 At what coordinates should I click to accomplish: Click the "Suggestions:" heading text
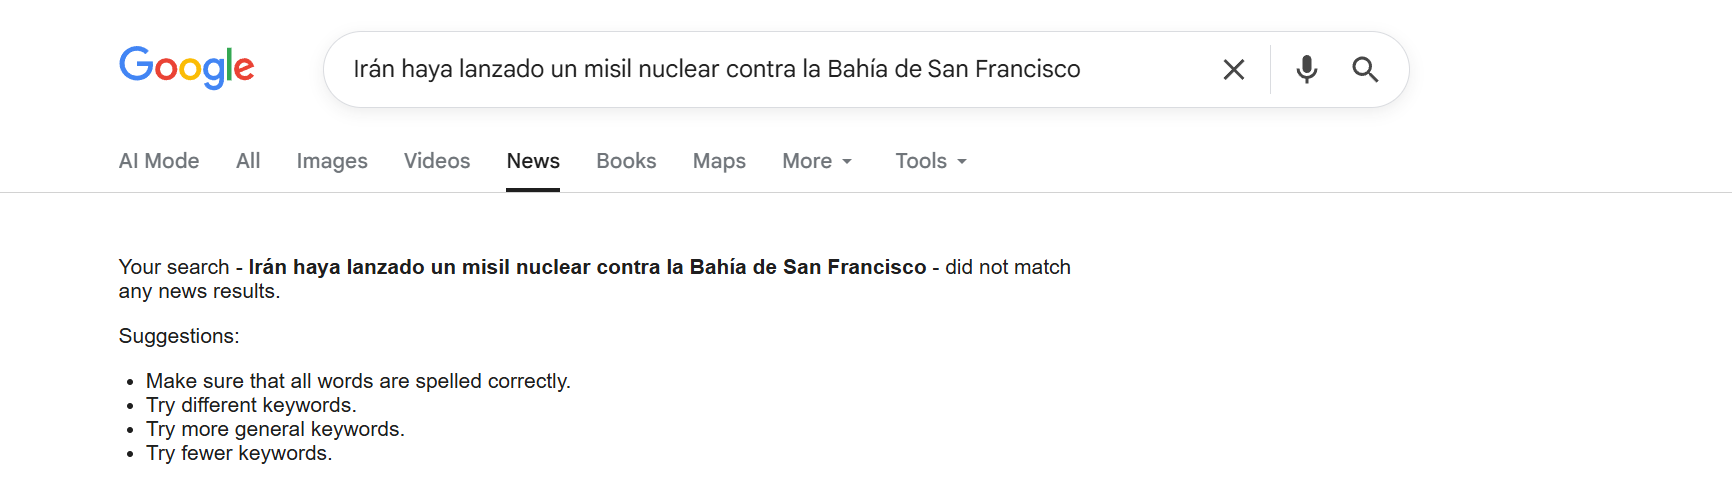(179, 336)
